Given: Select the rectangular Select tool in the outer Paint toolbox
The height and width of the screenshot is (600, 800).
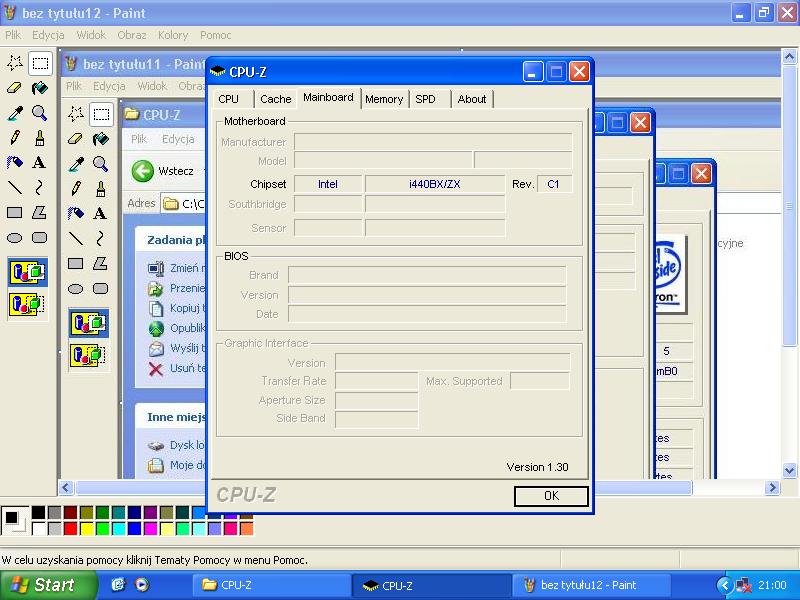Looking at the screenshot, I should [40, 63].
